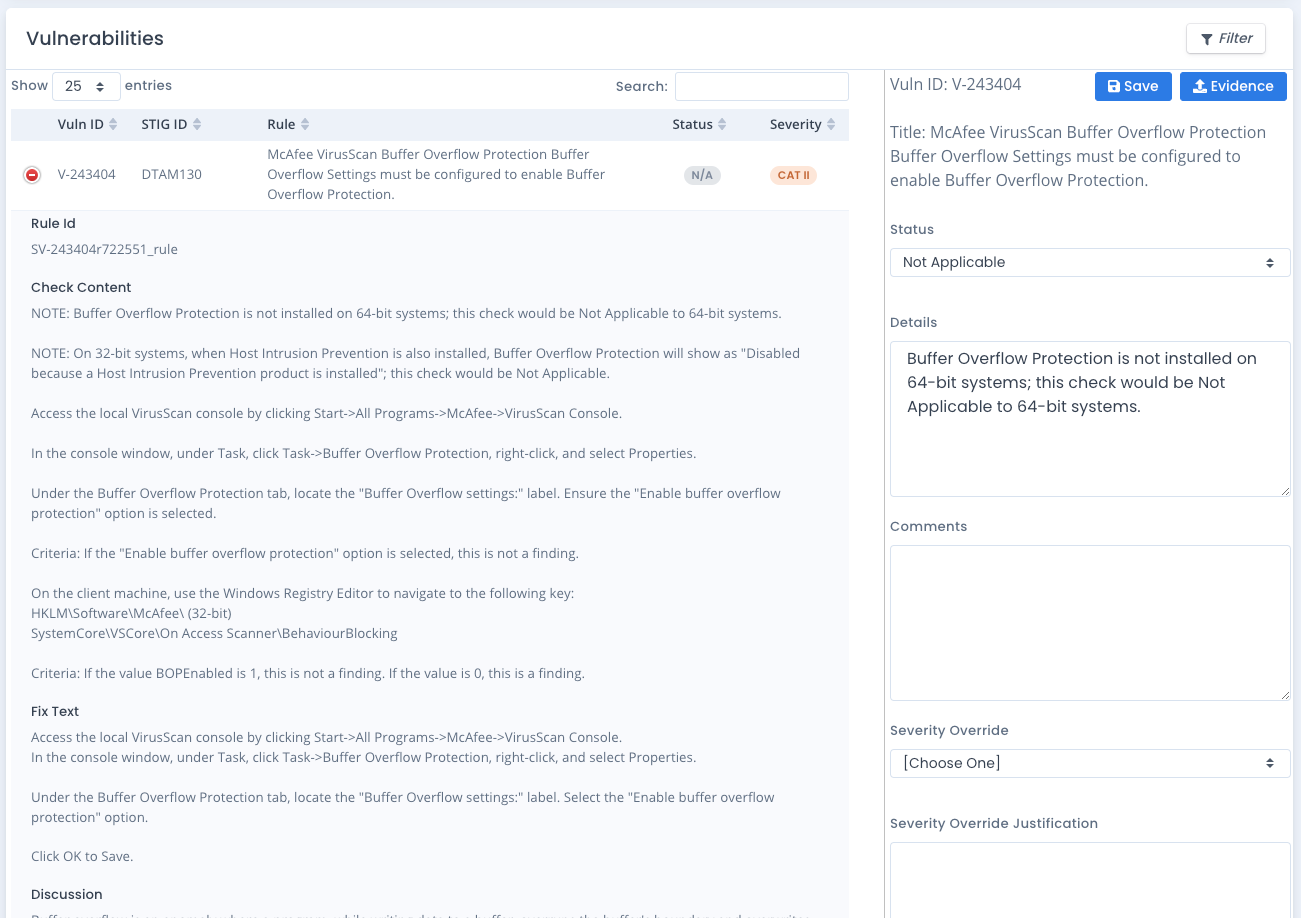Screen dimensions: 1301x918
Task: Open the Severity Override dropdown
Action: coord(1090,763)
